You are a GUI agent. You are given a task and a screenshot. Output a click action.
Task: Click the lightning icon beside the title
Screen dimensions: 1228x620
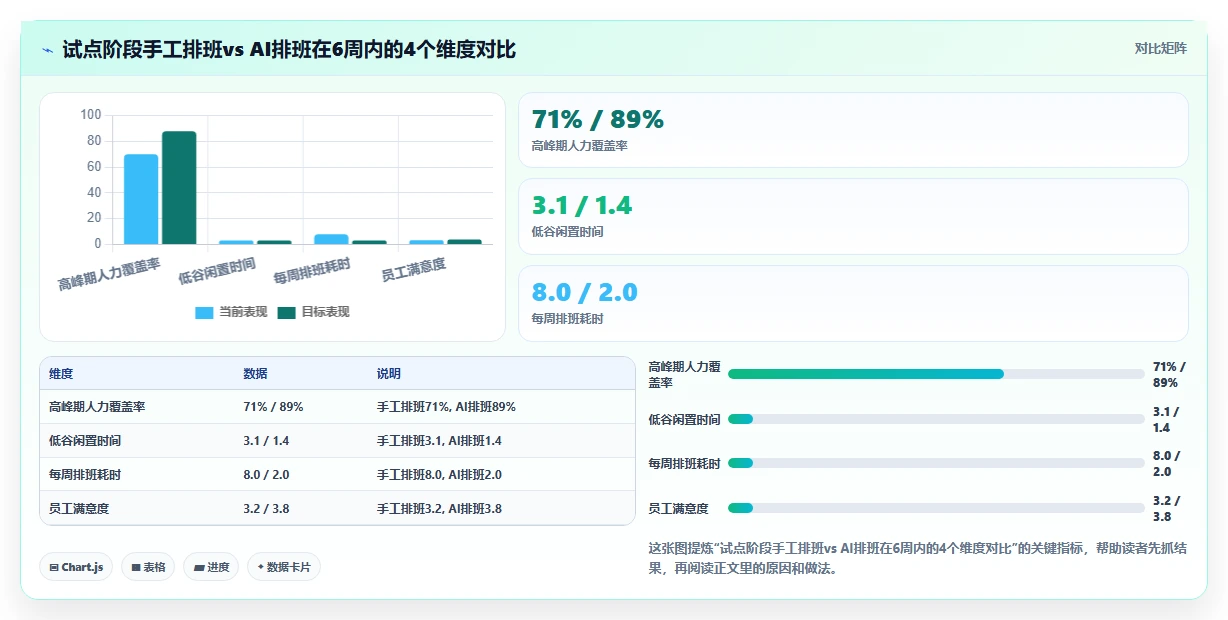point(48,49)
